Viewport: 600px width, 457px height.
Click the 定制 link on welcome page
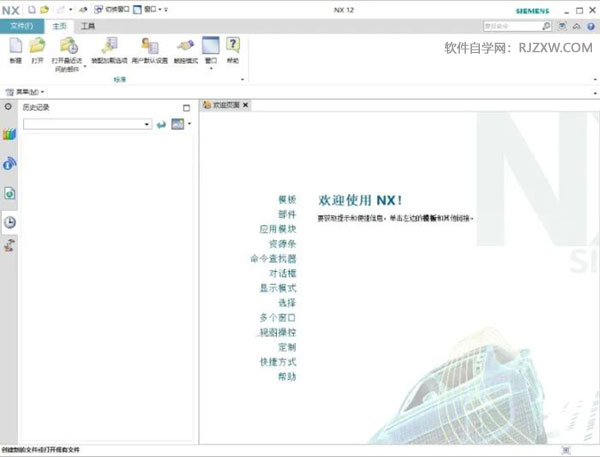(x=287, y=347)
